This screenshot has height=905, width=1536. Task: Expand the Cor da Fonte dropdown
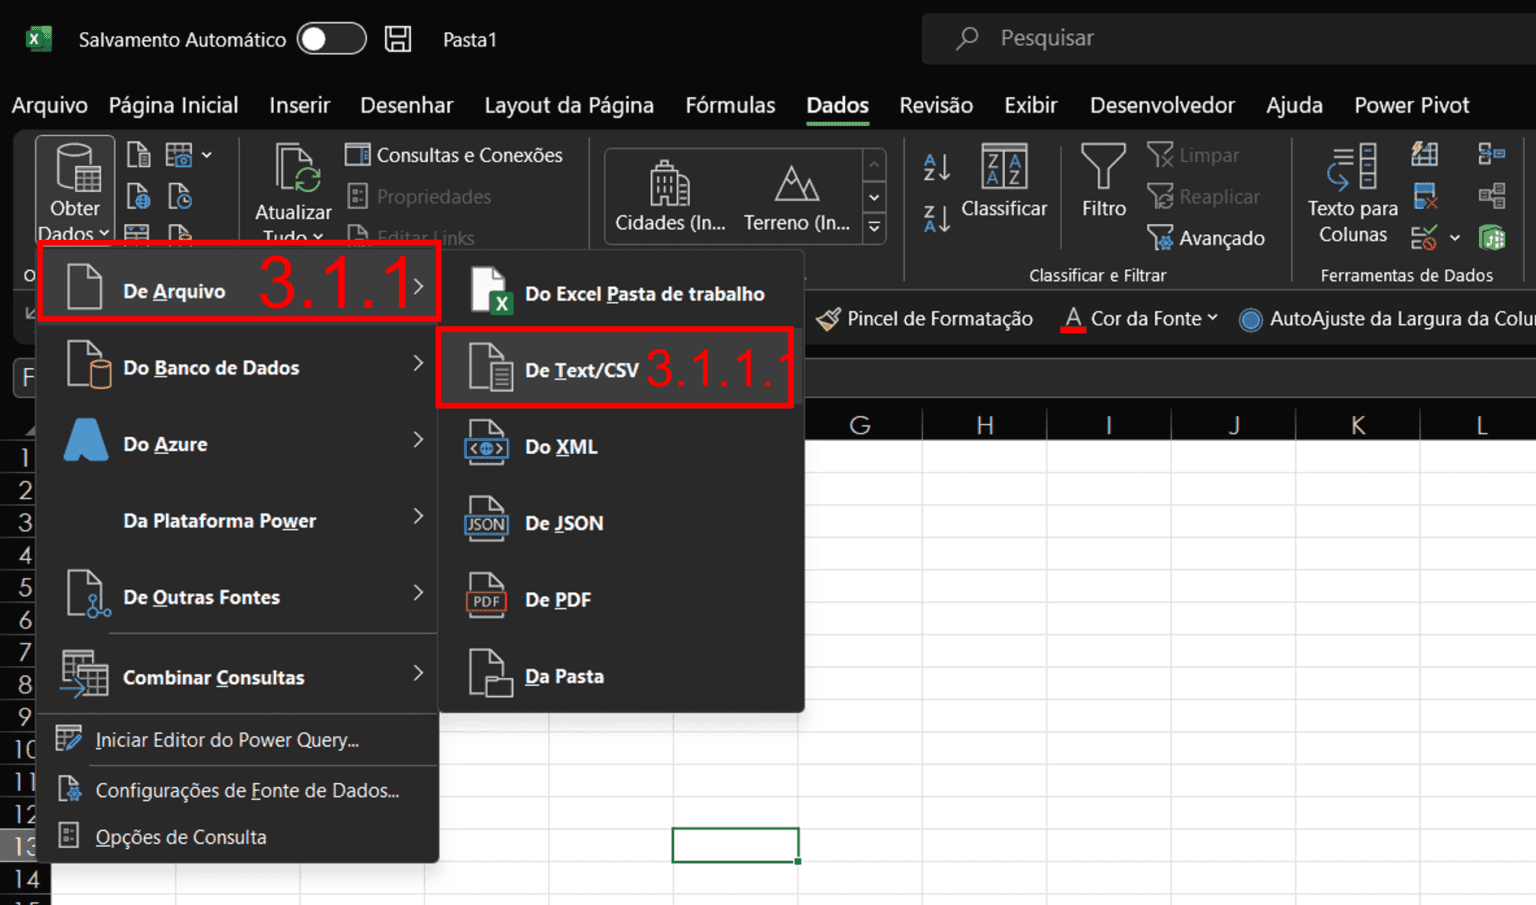tap(1214, 318)
